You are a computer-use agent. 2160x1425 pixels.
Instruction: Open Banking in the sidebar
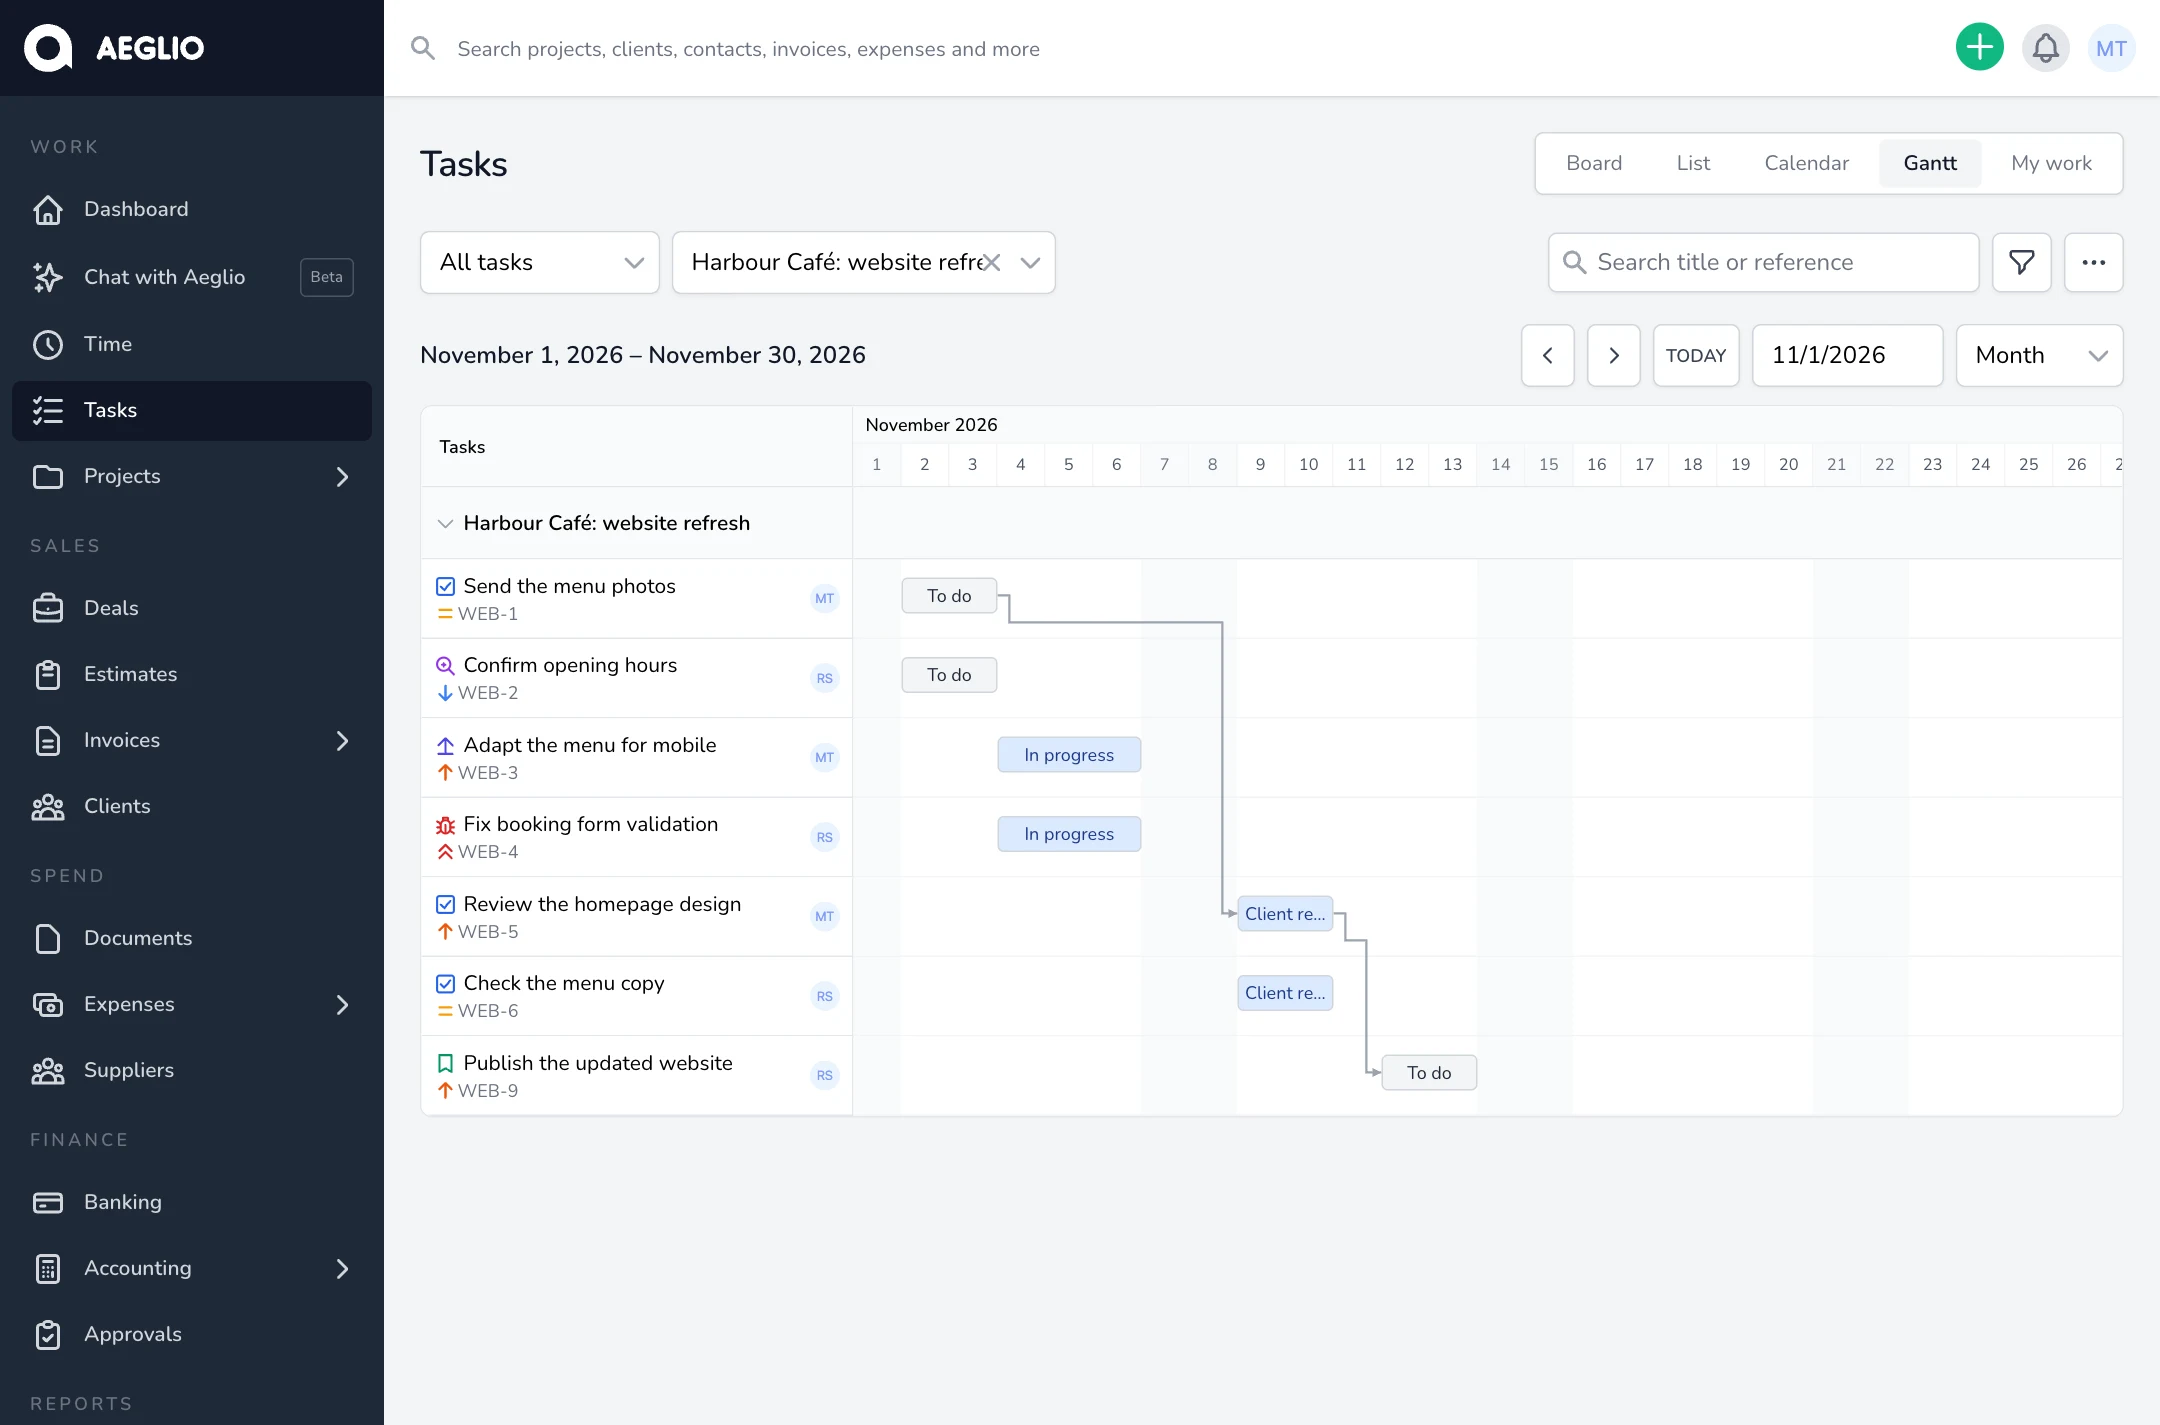[192, 1202]
